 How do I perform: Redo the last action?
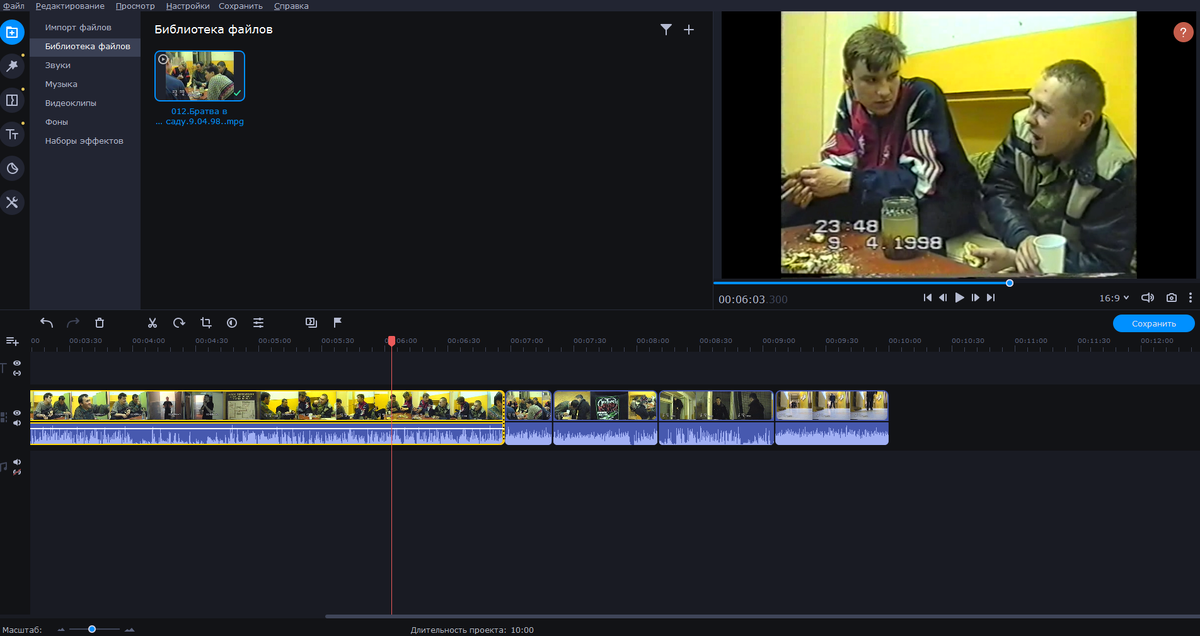point(72,322)
